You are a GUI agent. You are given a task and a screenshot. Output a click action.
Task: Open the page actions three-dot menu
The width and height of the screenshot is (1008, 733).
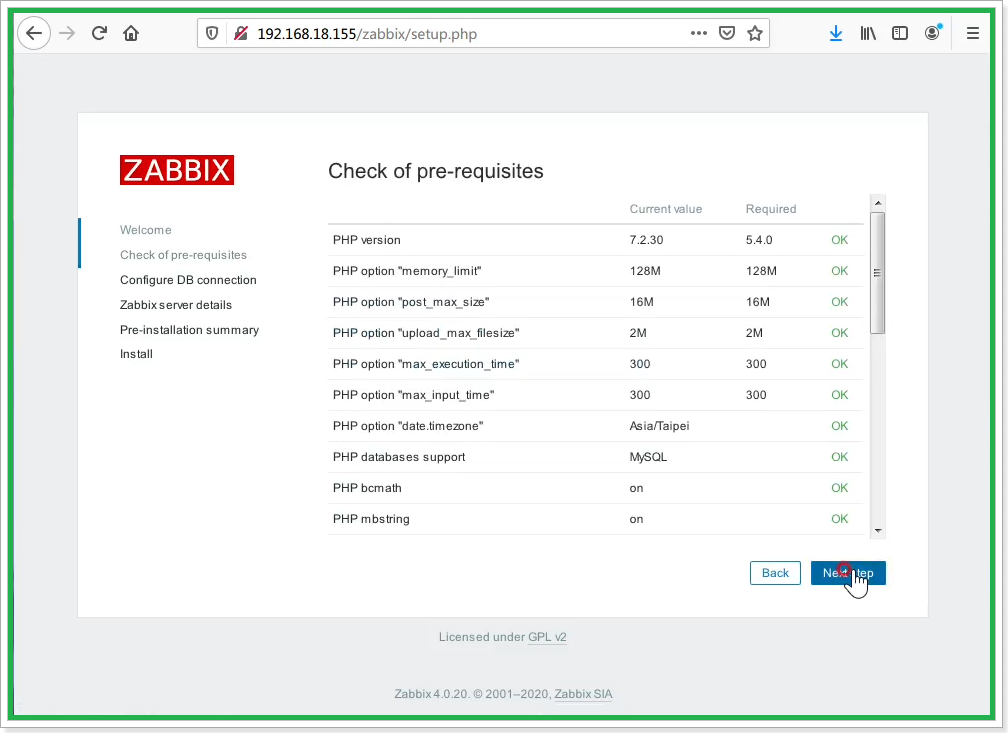pyautogui.click(x=699, y=33)
